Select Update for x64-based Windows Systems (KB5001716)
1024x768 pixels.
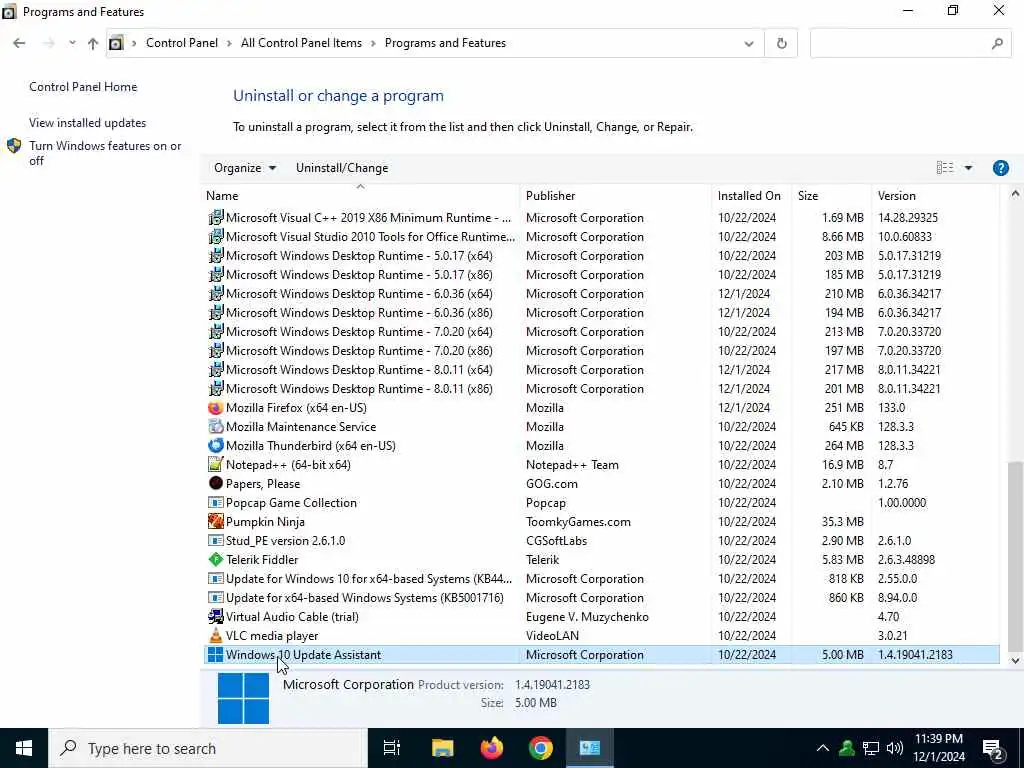pos(601,598)
